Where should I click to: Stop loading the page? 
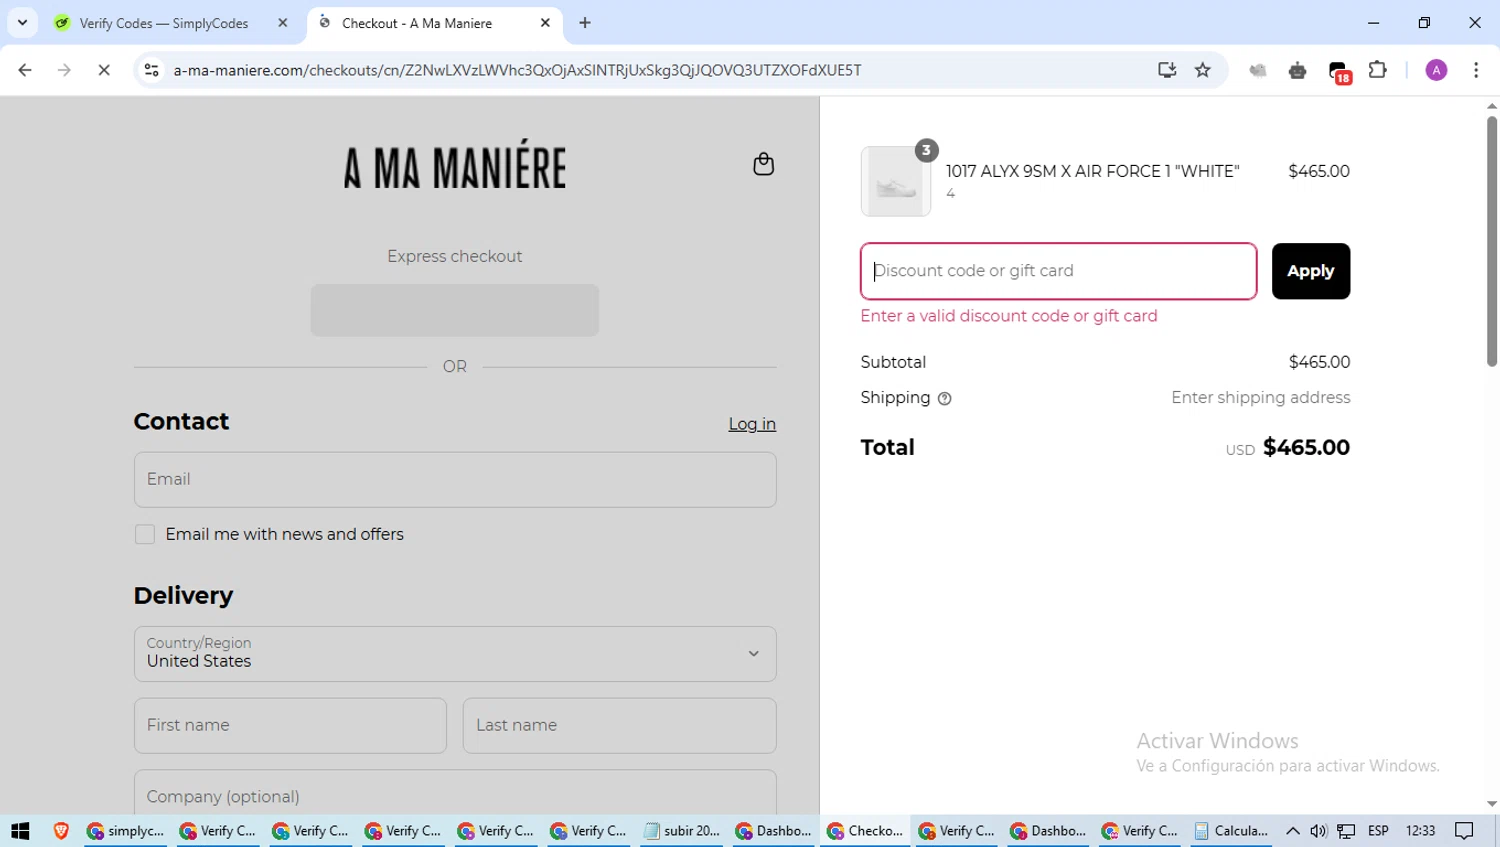(104, 70)
